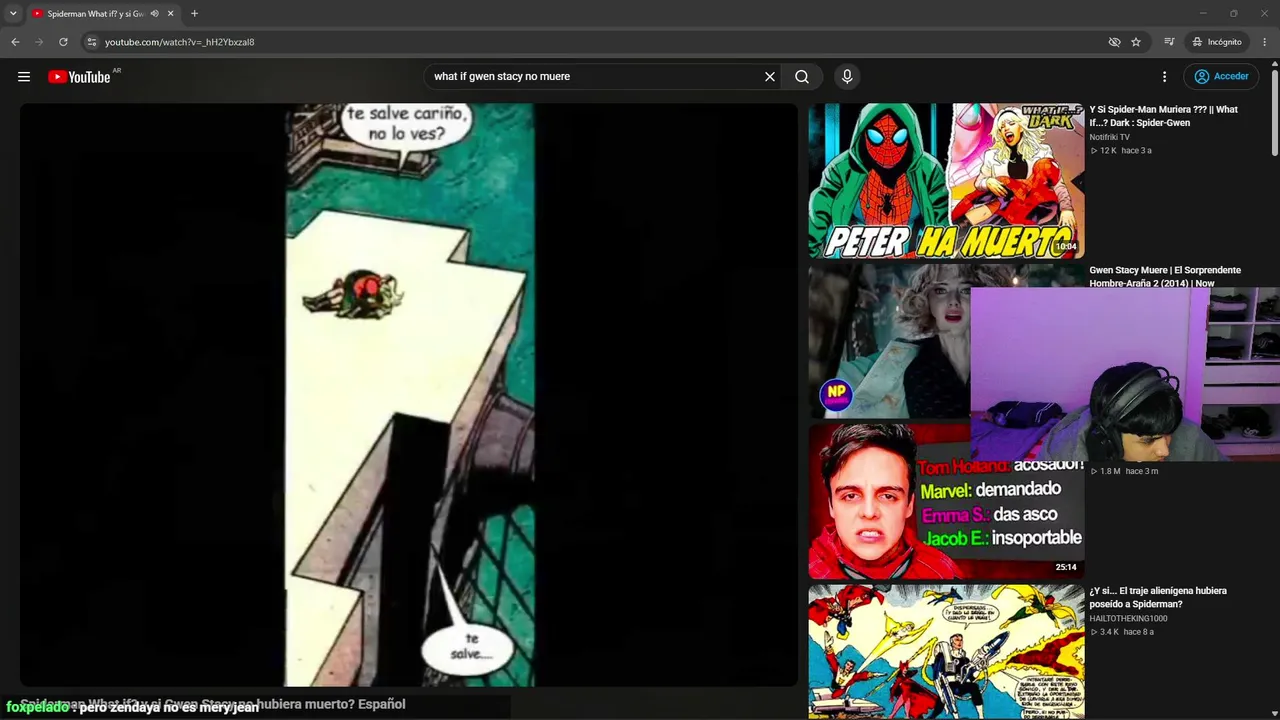Click the '1.8 M hace 3 m' stats
The height and width of the screenshot is (720, 1280).
coord(1124,471)
